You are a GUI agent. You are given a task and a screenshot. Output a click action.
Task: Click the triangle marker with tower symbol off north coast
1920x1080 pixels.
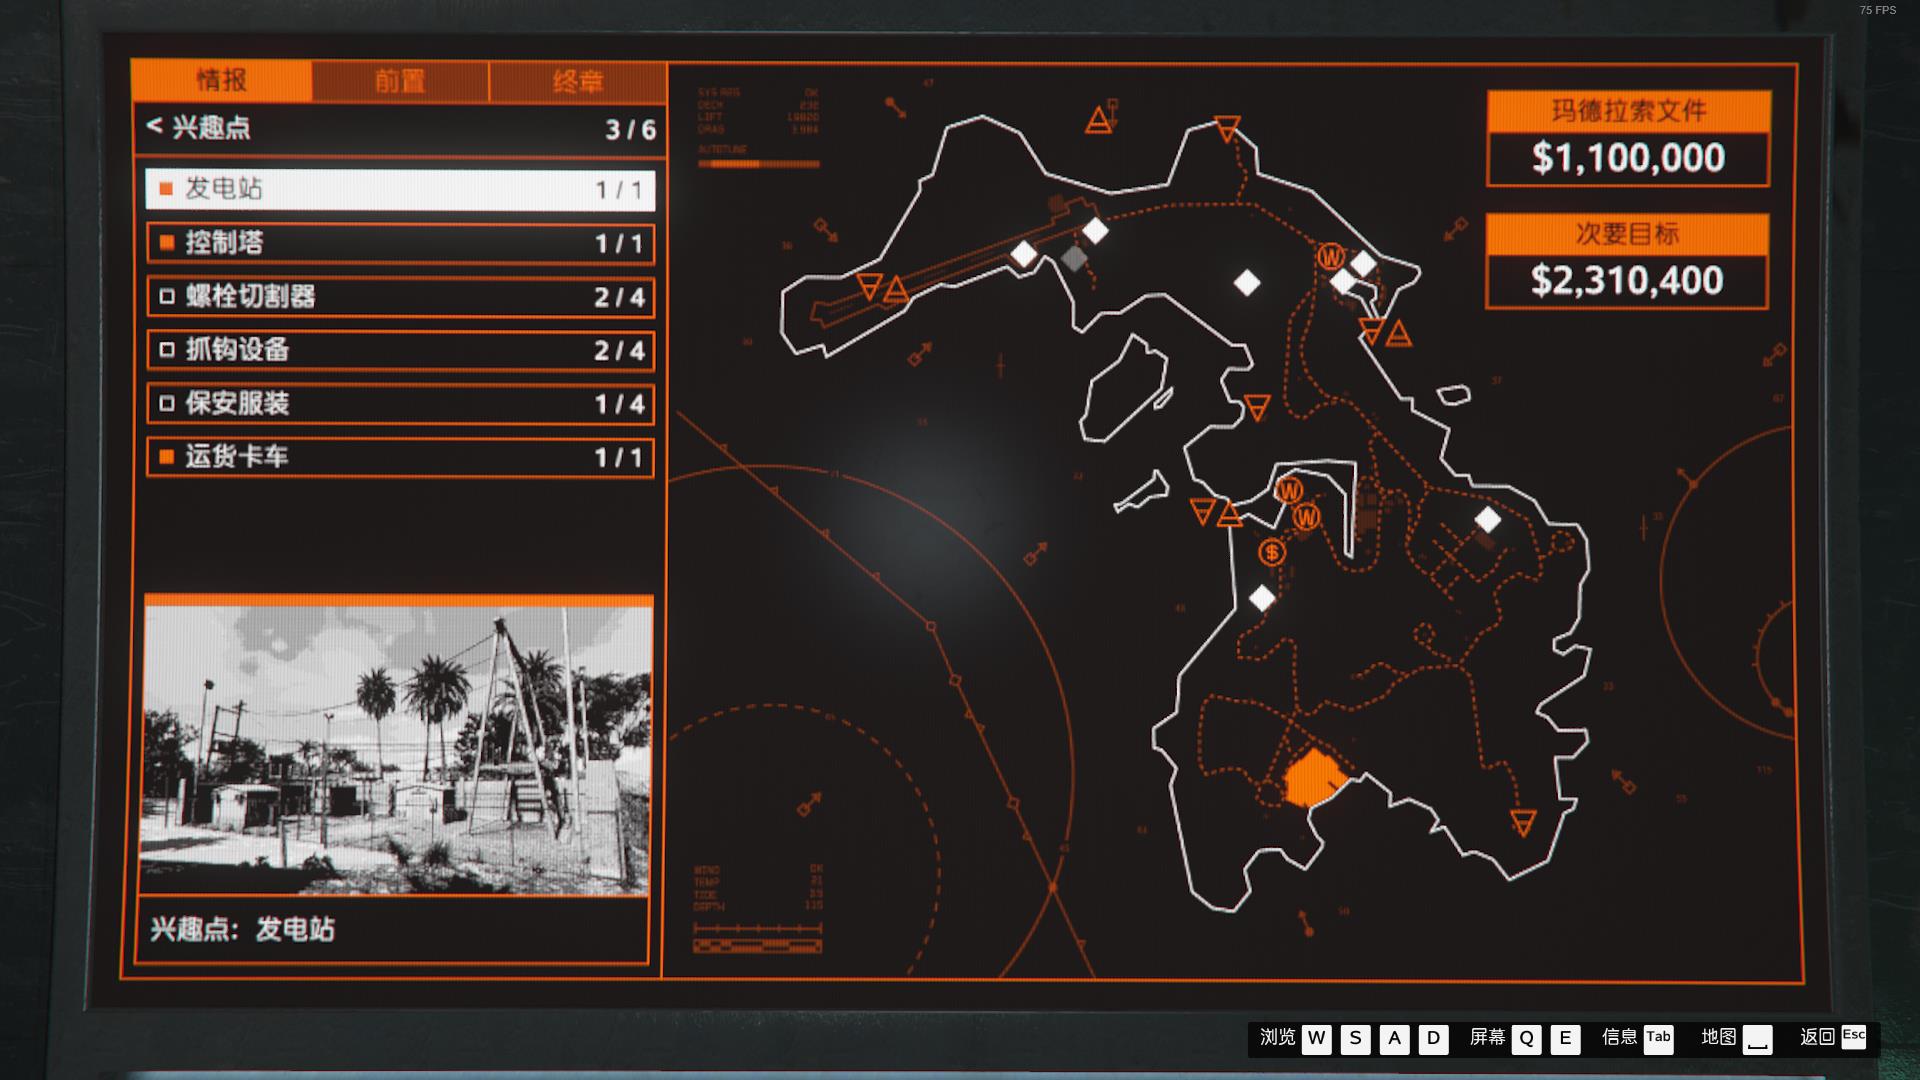1100,120
